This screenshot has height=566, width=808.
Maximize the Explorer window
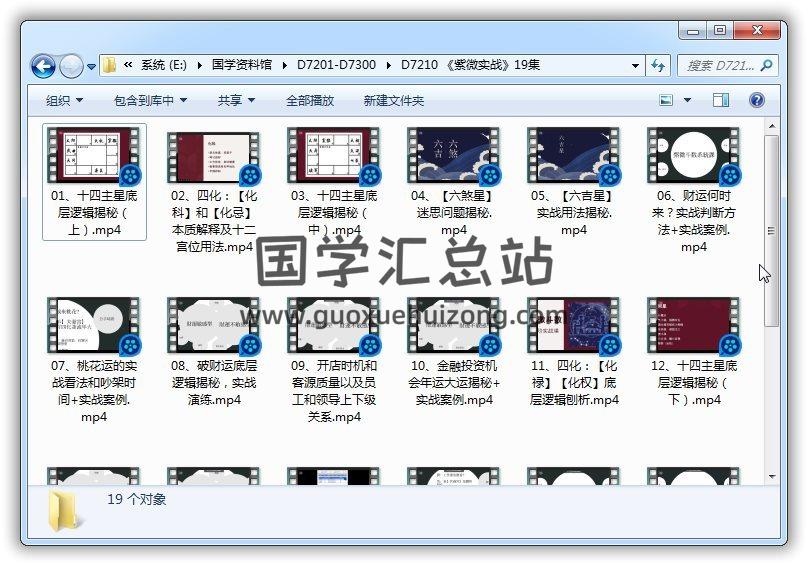(720, 30)
